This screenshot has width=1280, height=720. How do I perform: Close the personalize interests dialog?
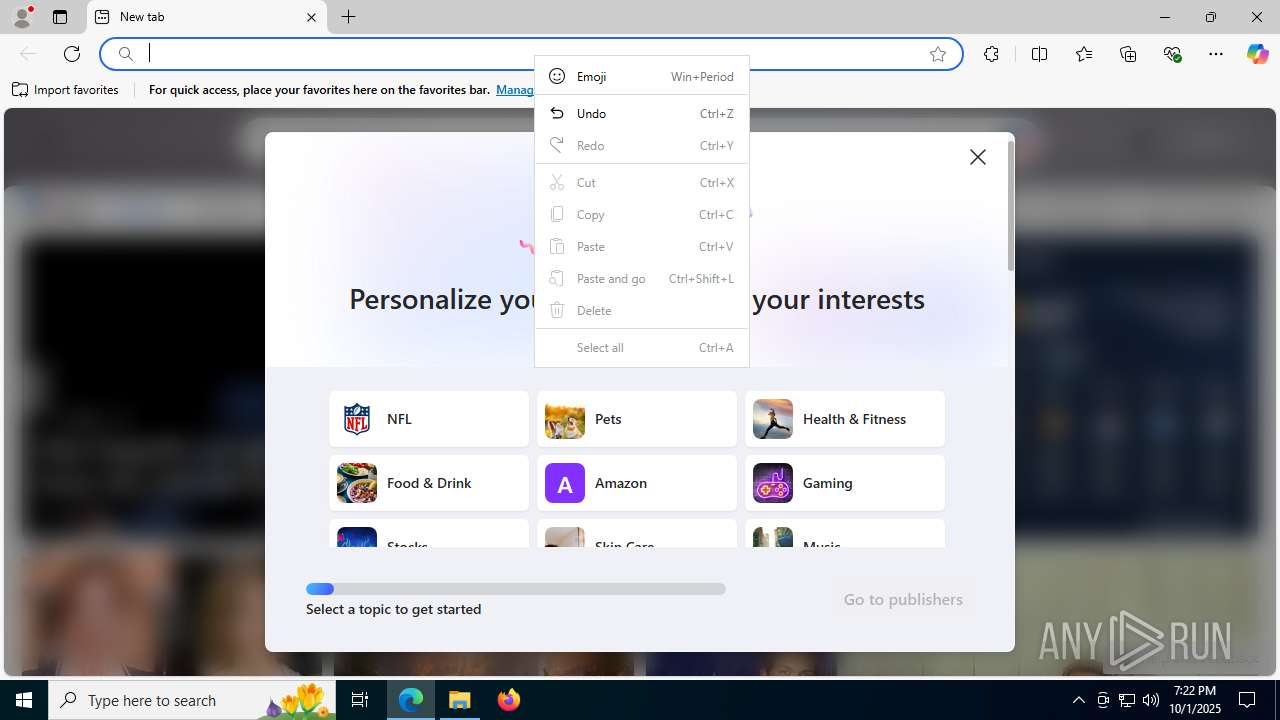[x=978, y=157]
